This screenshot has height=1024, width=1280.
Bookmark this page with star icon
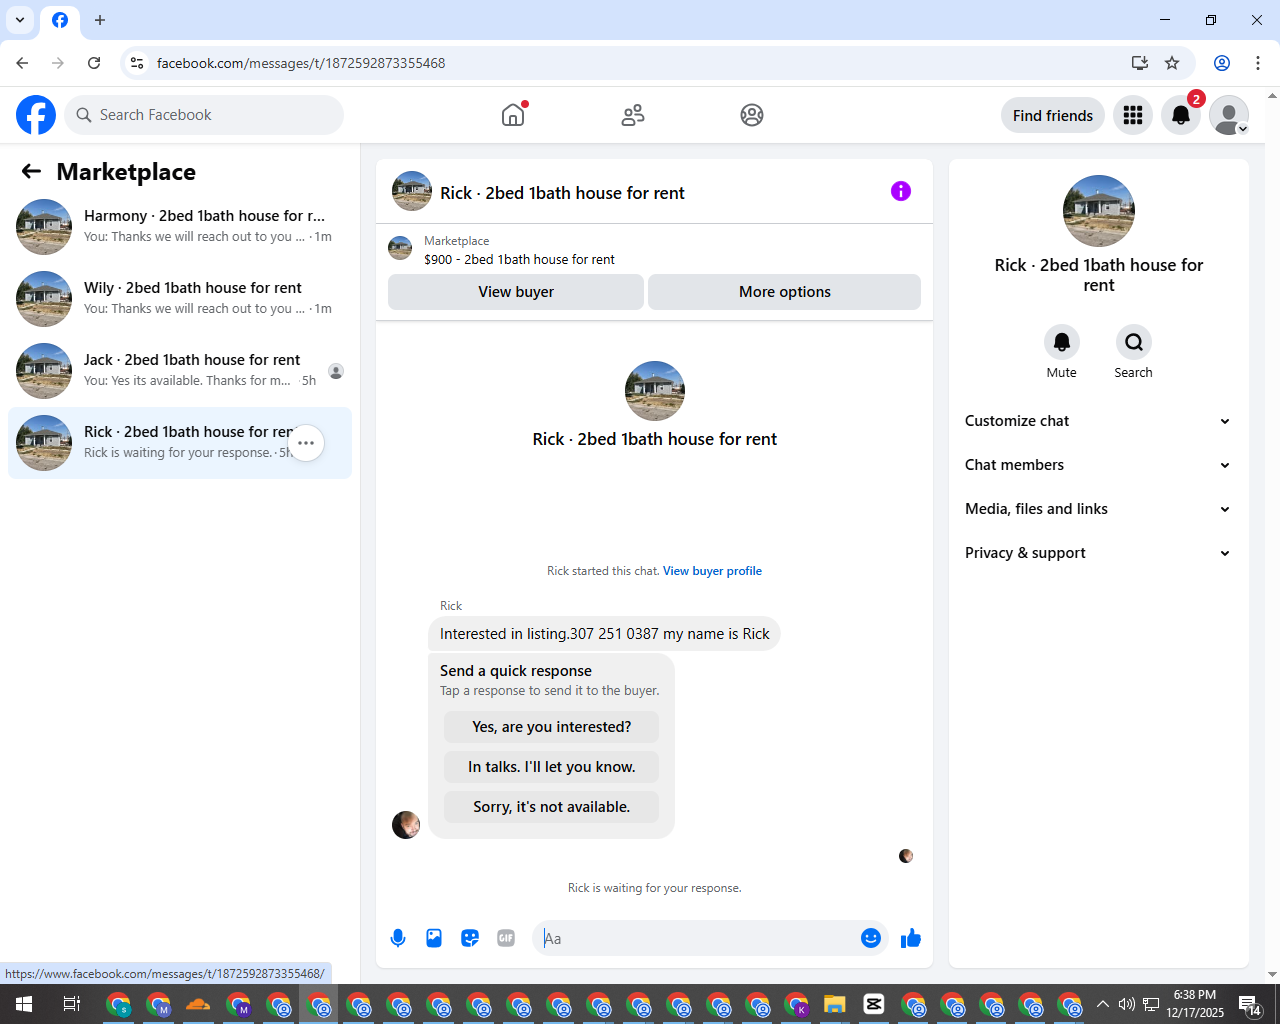tap(1172, 63)
